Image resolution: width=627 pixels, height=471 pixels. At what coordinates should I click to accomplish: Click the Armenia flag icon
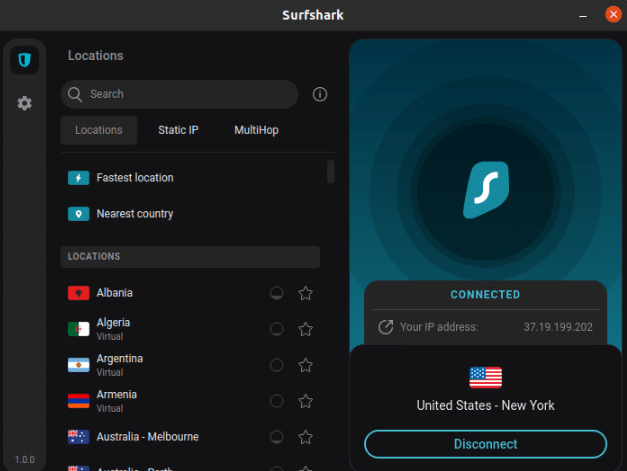(78, 401)
